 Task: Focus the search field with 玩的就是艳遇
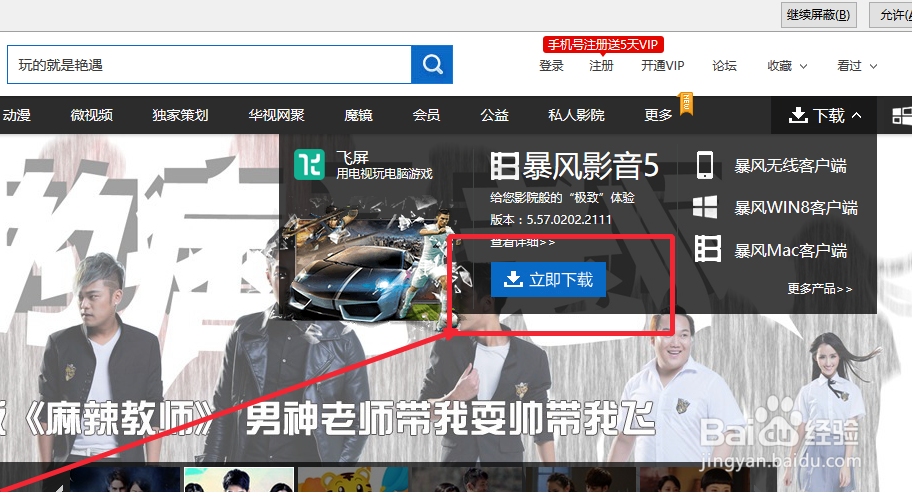pos(209,65)
